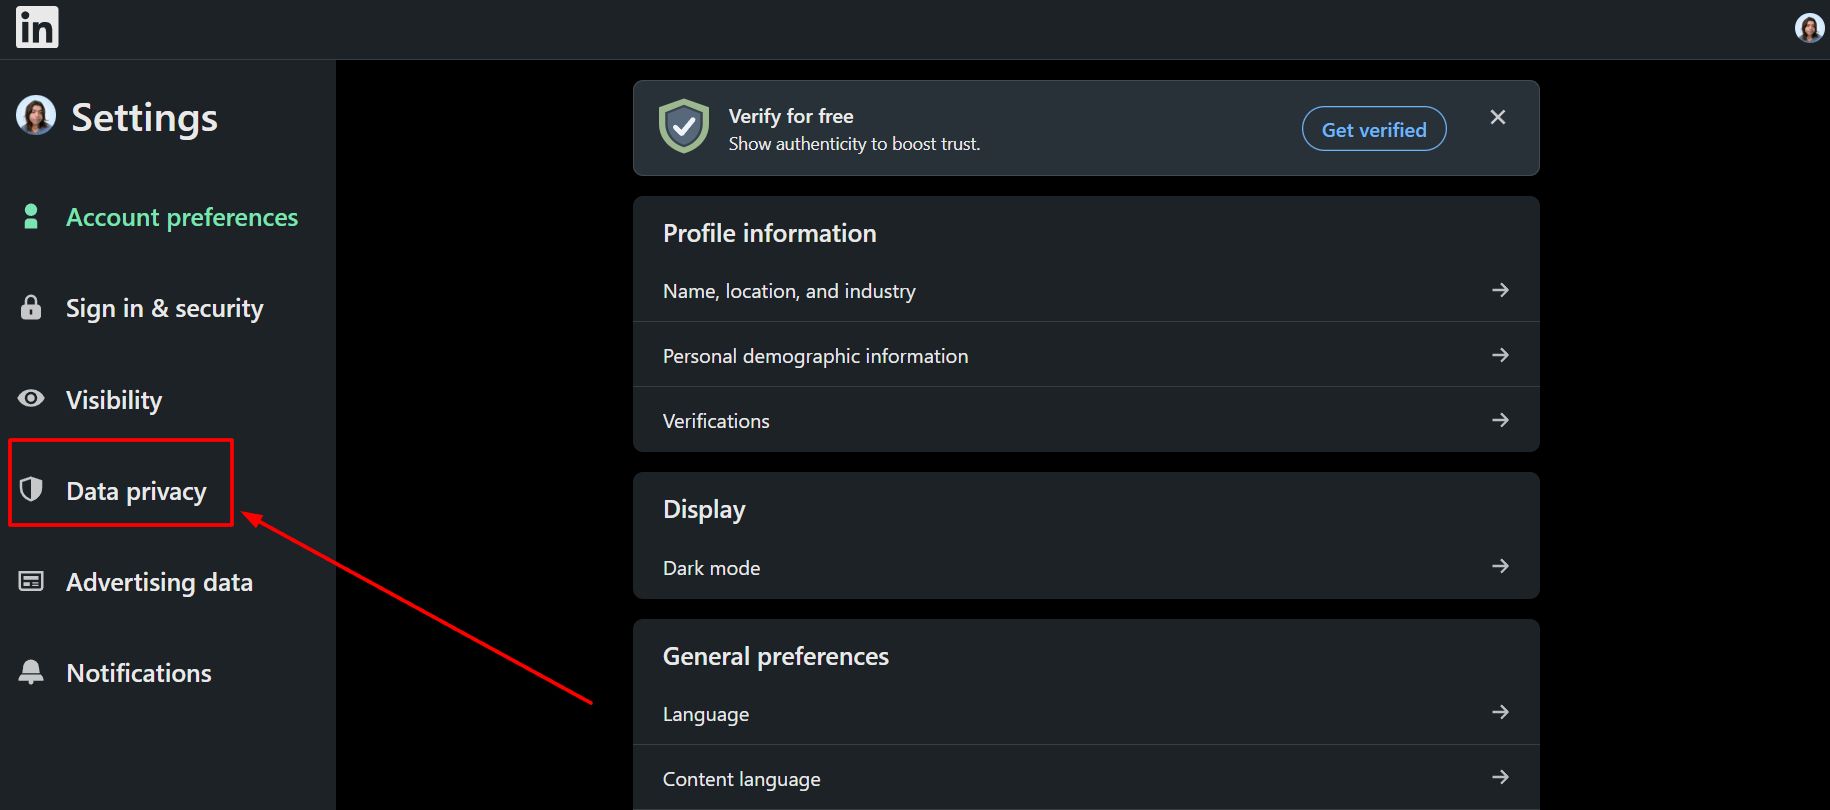Dismiss the Verify for free banner

tap(1498, 117)
